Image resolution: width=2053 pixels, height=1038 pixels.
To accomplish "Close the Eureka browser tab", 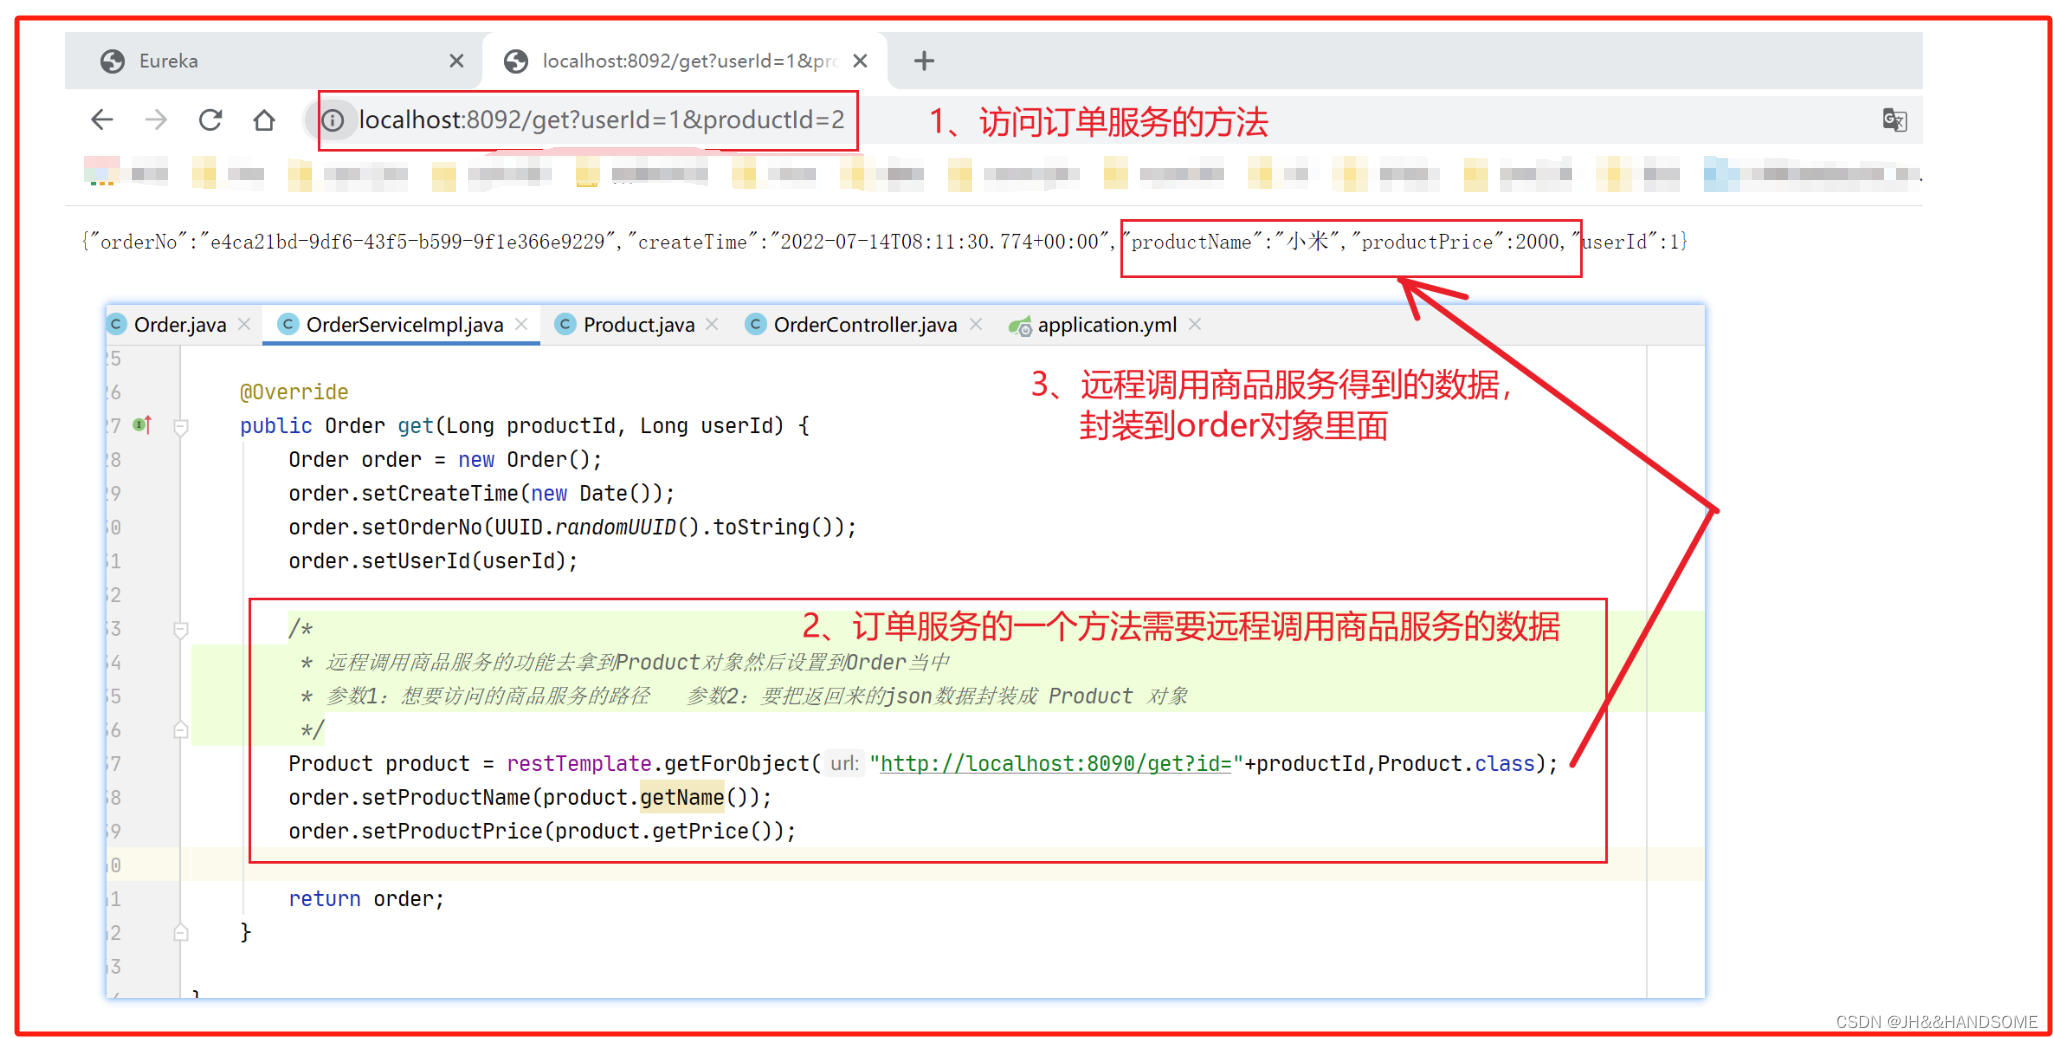I will (456, 61).
